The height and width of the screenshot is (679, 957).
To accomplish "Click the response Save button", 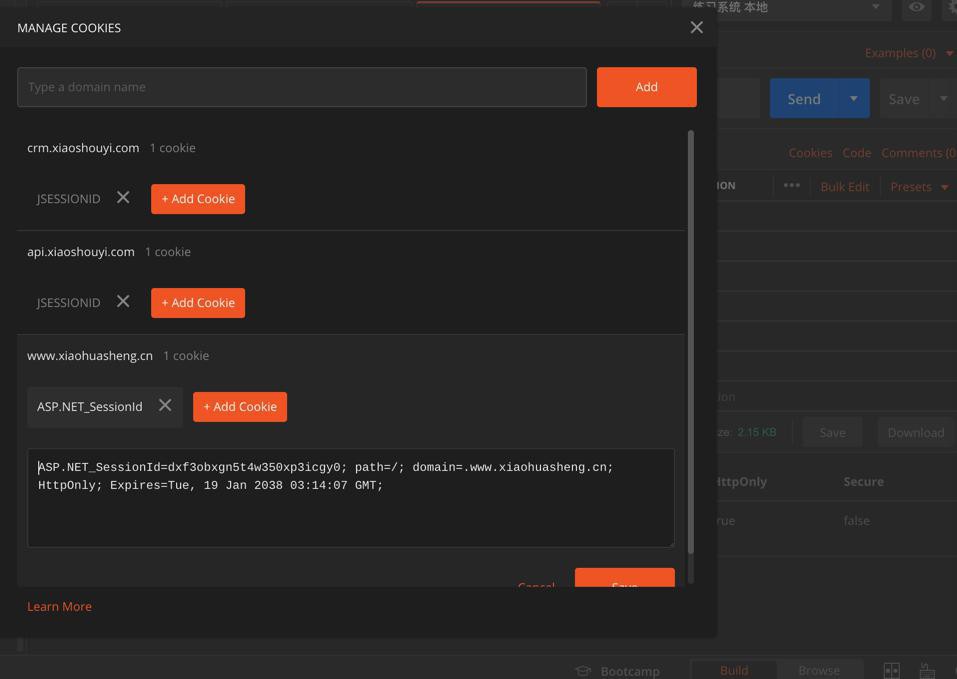I will 832,433.
